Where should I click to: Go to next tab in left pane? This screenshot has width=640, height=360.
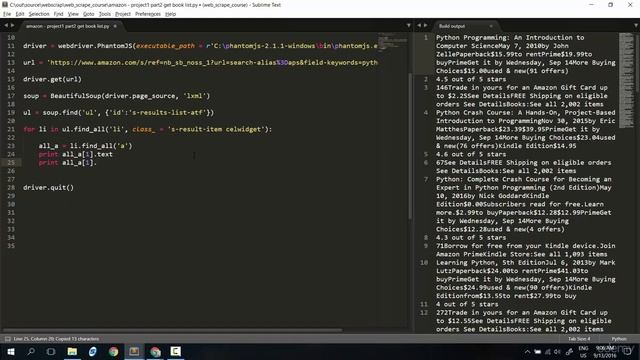pyautogui.click(x=12, y=26)
